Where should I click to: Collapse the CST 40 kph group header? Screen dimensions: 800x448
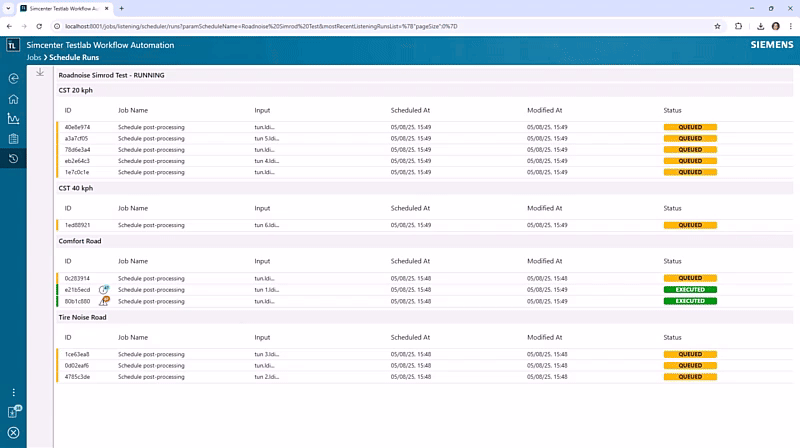pyautogui.click(x=425, y=188)
